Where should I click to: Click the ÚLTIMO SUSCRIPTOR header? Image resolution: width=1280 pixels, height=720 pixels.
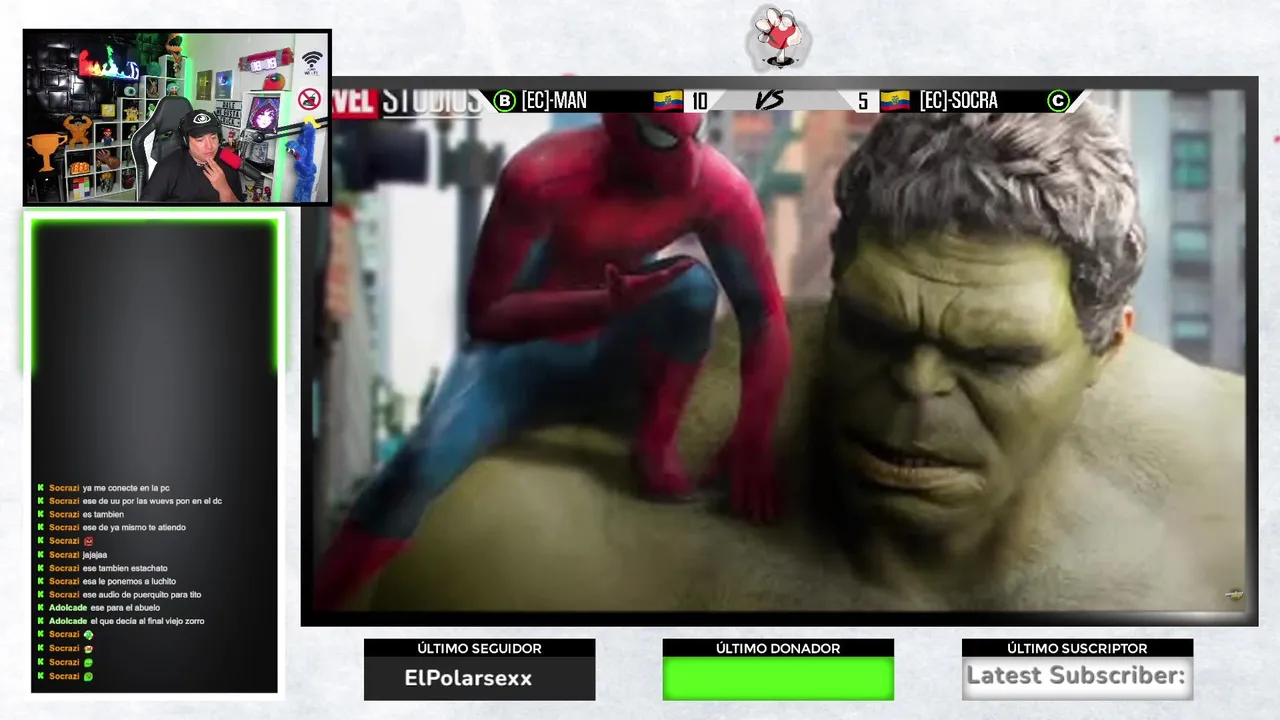(1077, 648)
